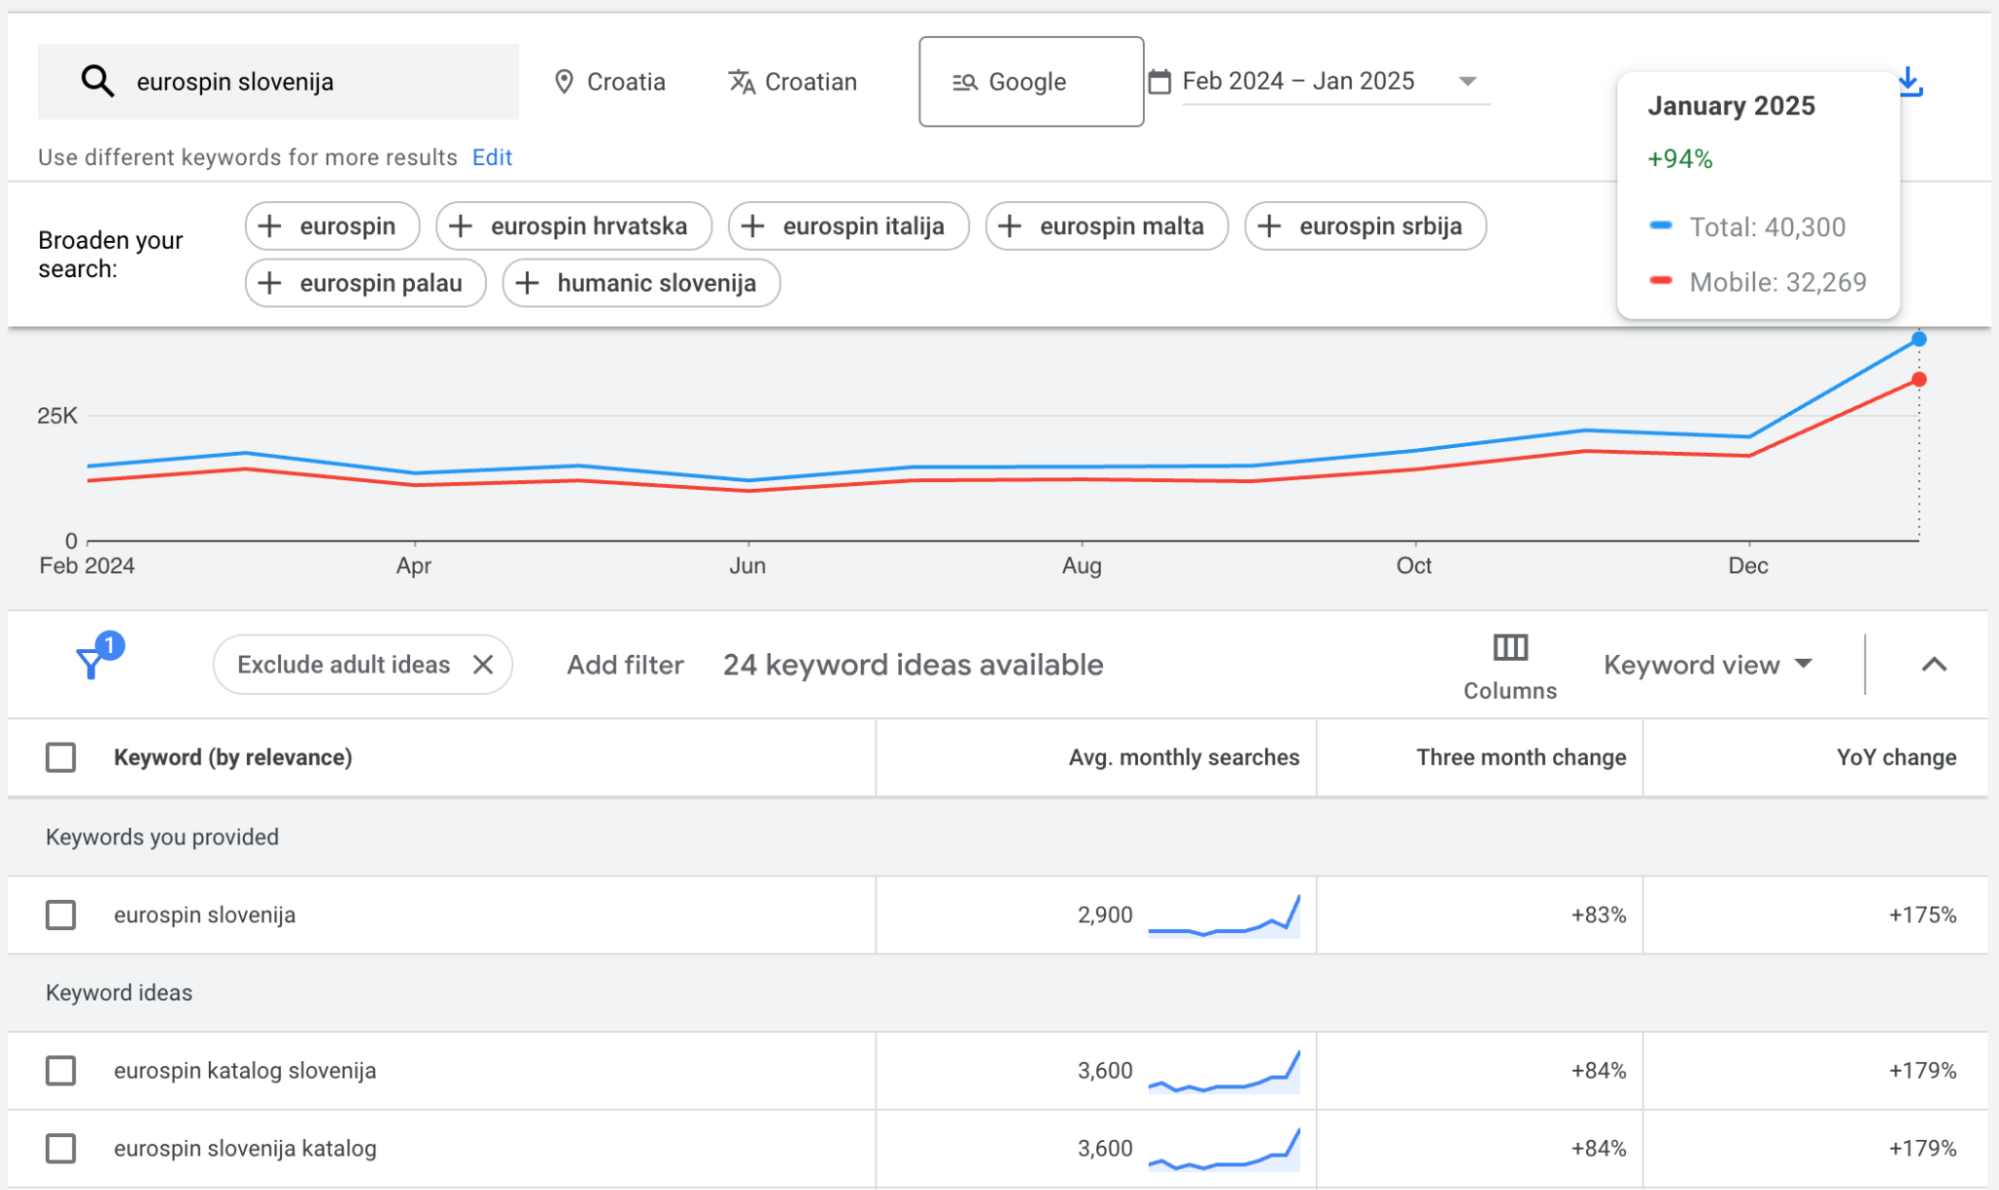
Task: Click the blue Total data point on chart
Action: pos(1919,340)
